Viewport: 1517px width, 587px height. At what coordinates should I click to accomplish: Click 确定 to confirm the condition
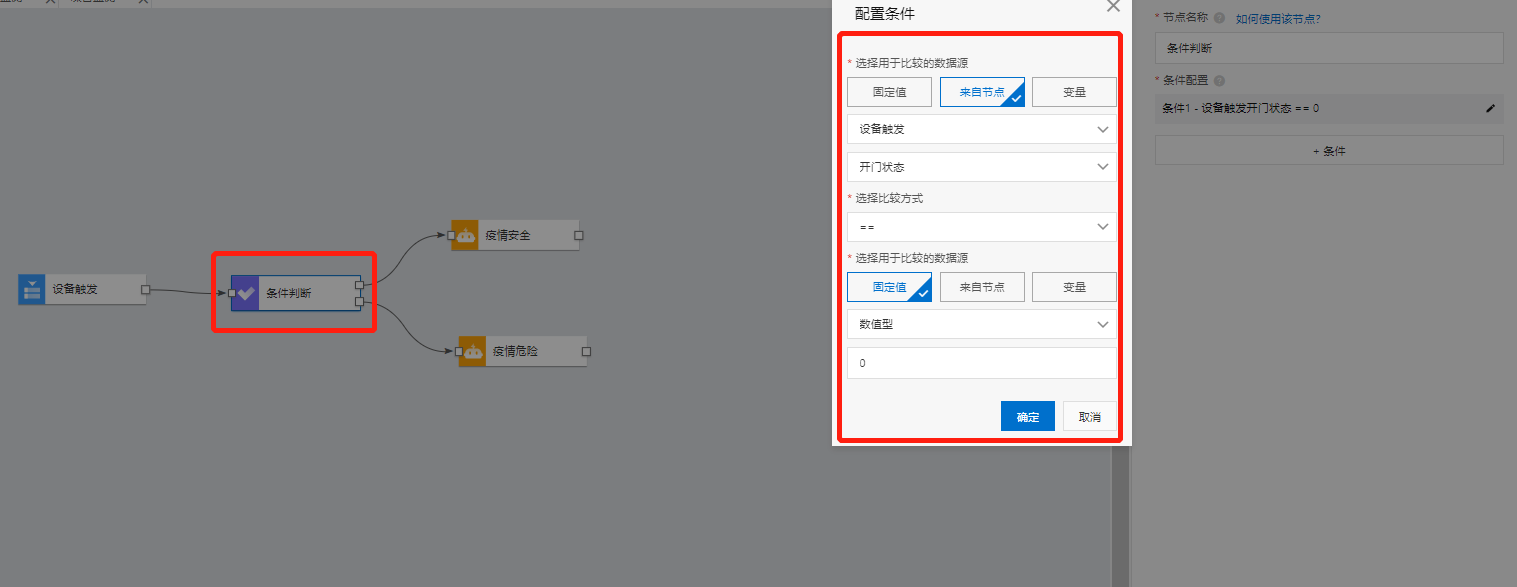[x=1027, y=416]
